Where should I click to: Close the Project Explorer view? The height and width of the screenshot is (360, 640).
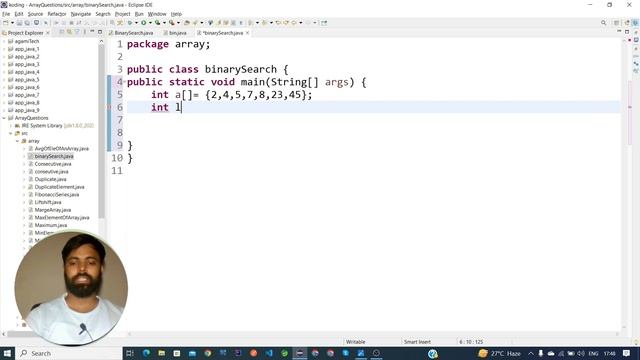click(x=48, y=33)
